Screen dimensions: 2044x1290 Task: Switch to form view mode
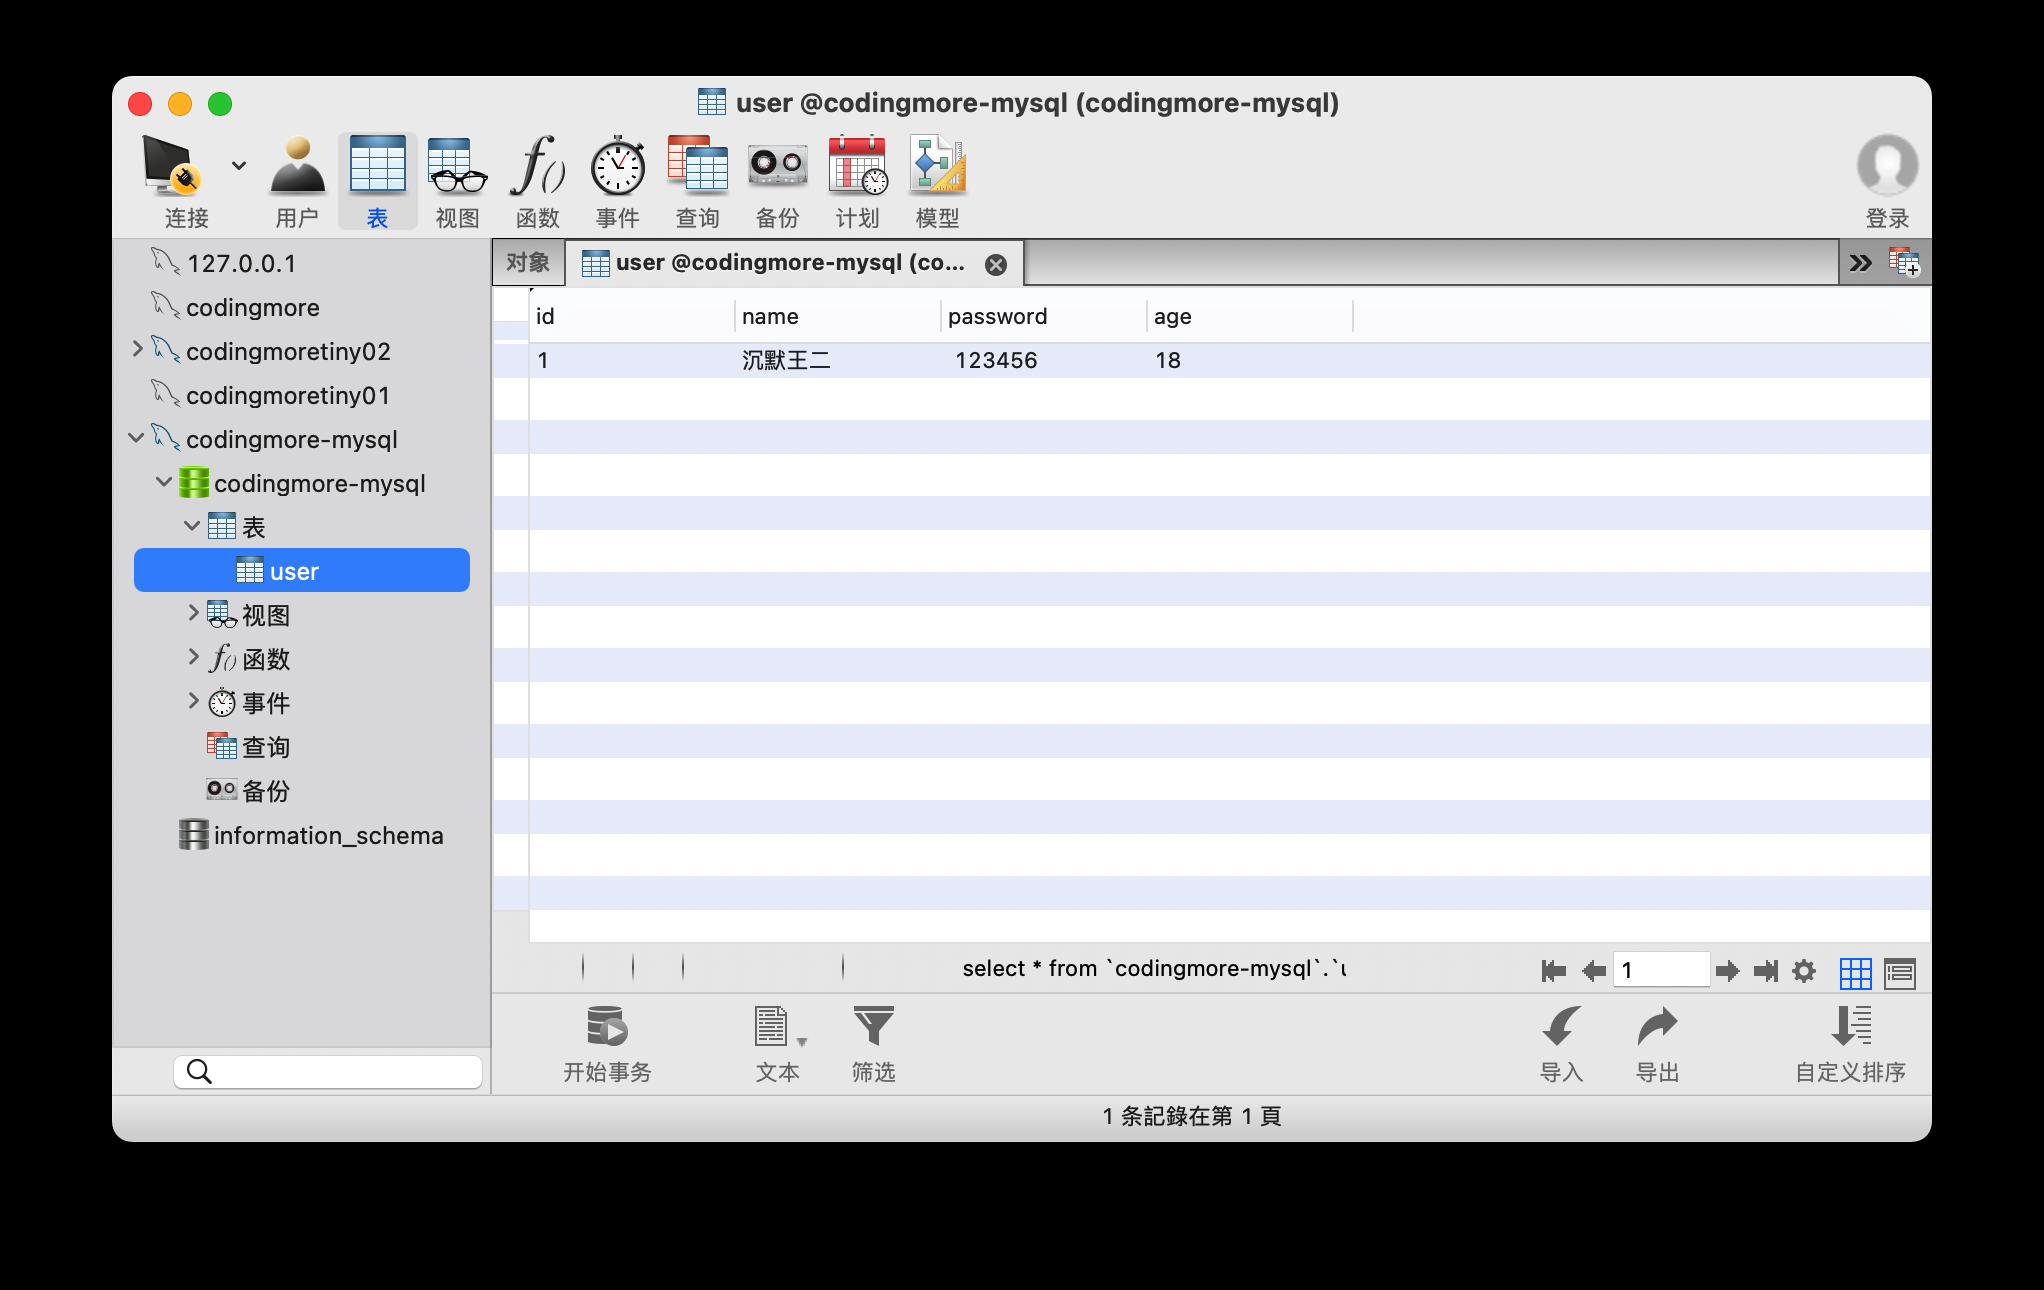[x=1899, y=972]
